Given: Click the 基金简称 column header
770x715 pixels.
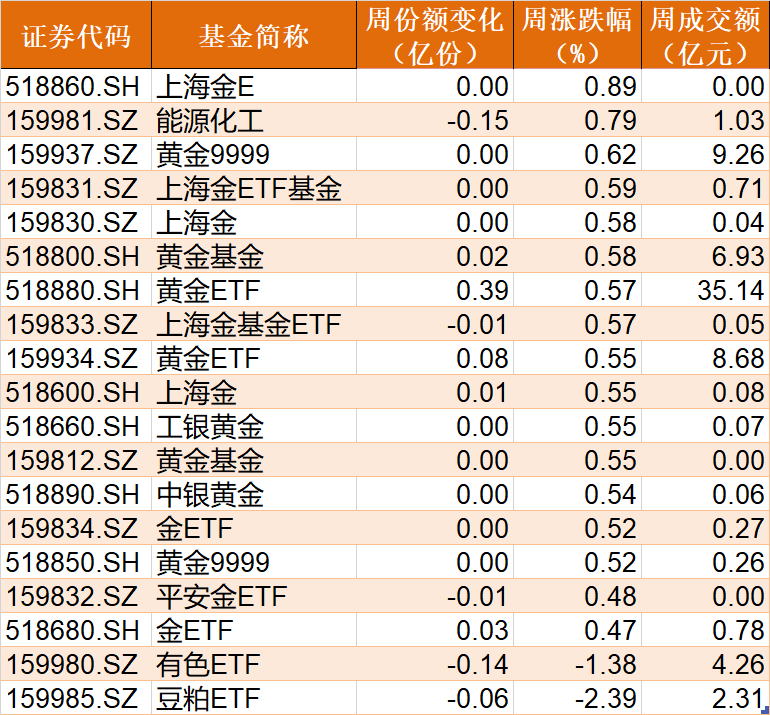Looking at the screenshot, I should 254,36.
